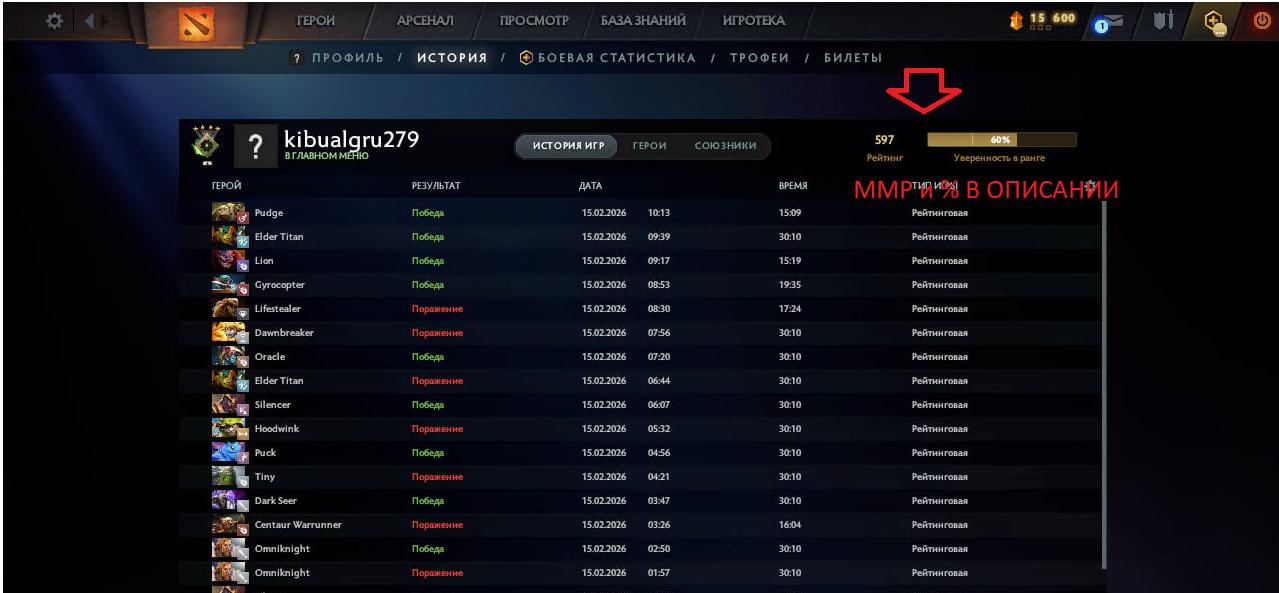Open settings with the gear icon
1279x593 pixels.
click(54, 20)
